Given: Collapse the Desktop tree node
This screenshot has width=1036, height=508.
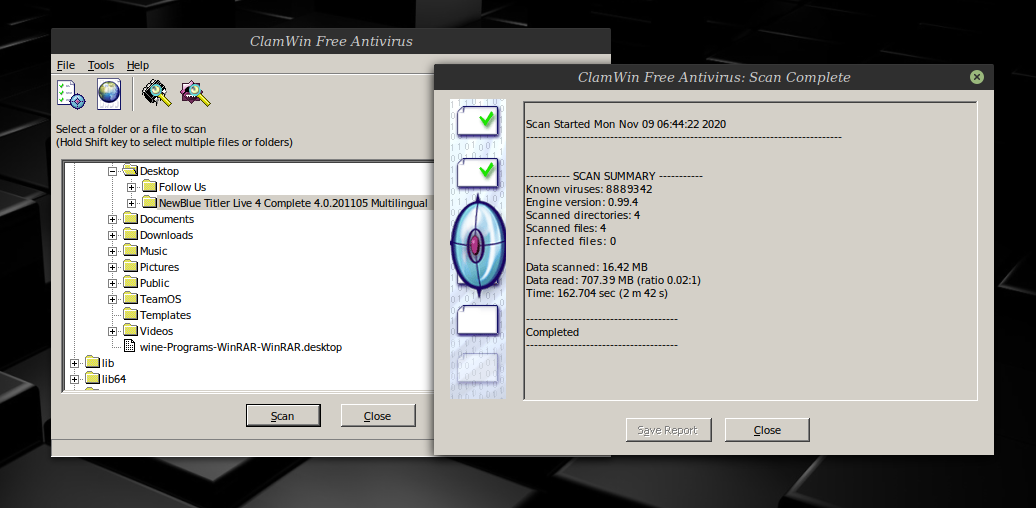Looking at the screenshot, I should [x=112, y=171].
